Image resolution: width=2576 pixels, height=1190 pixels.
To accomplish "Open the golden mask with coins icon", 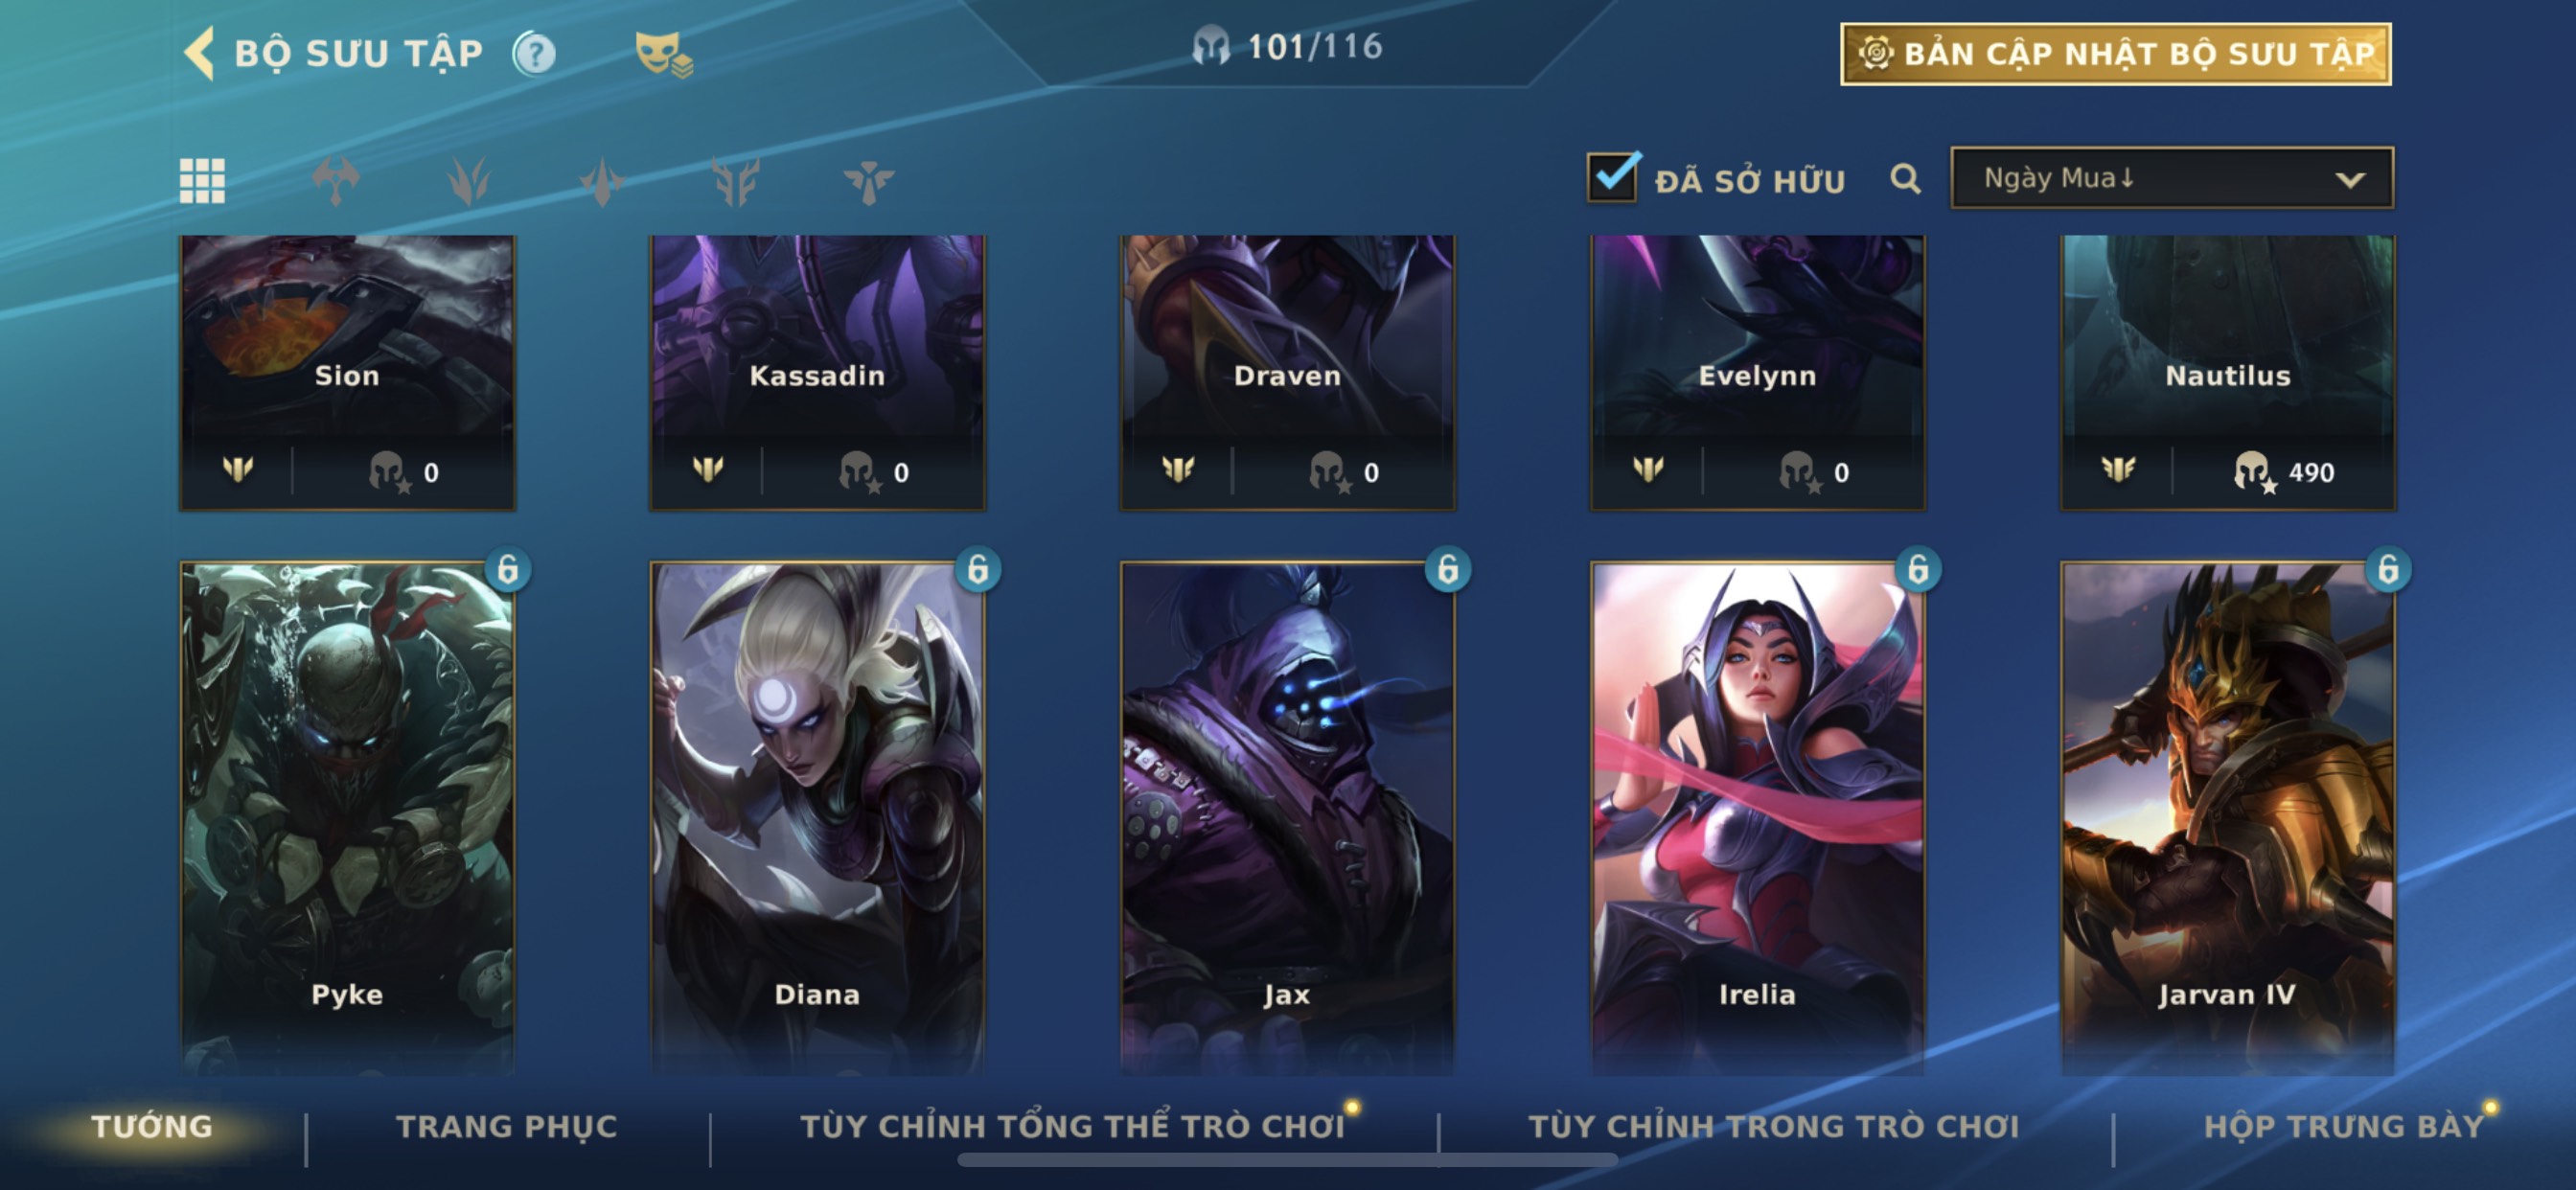I will [x=663, y=54].
